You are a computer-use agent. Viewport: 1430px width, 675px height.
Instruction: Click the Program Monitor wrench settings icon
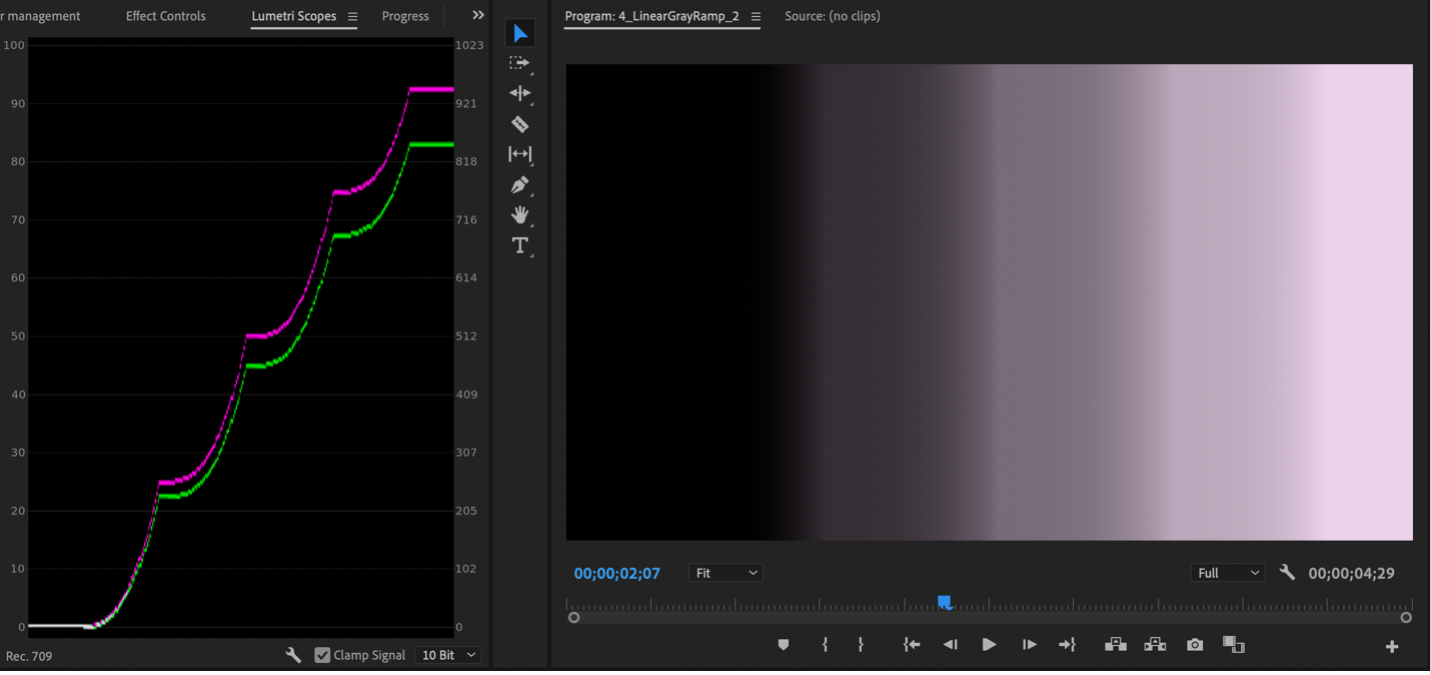click(x=1287, y=572)
